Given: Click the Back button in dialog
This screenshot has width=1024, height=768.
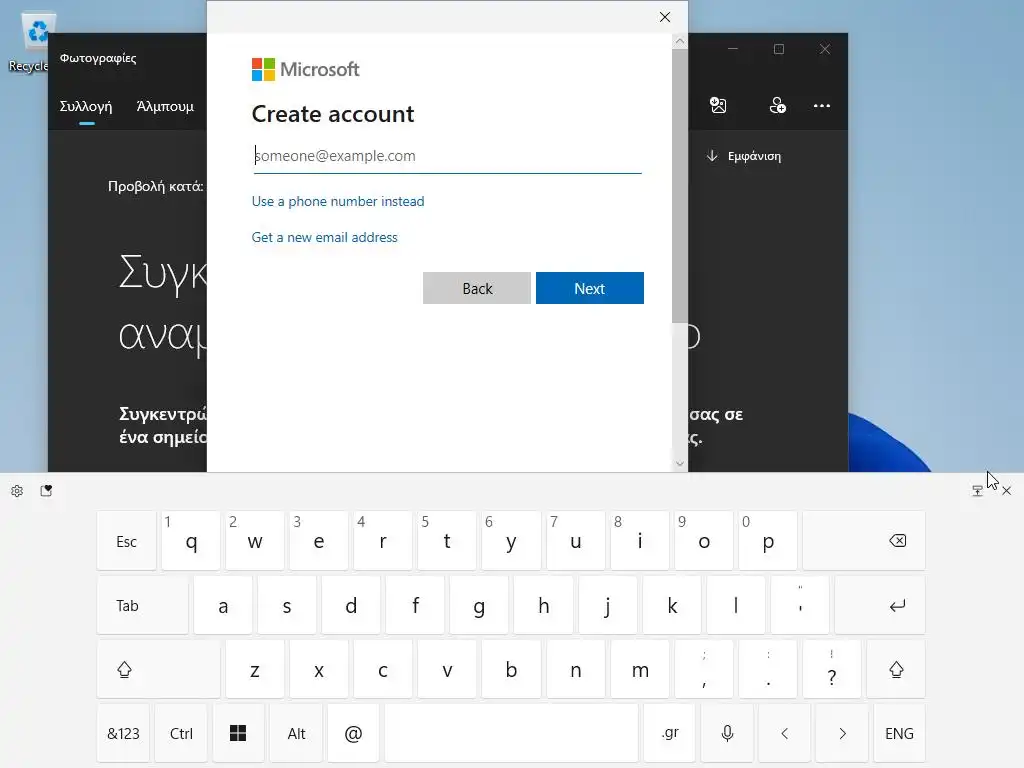Looking at the screenshot, I should click(x=477, y=288).
